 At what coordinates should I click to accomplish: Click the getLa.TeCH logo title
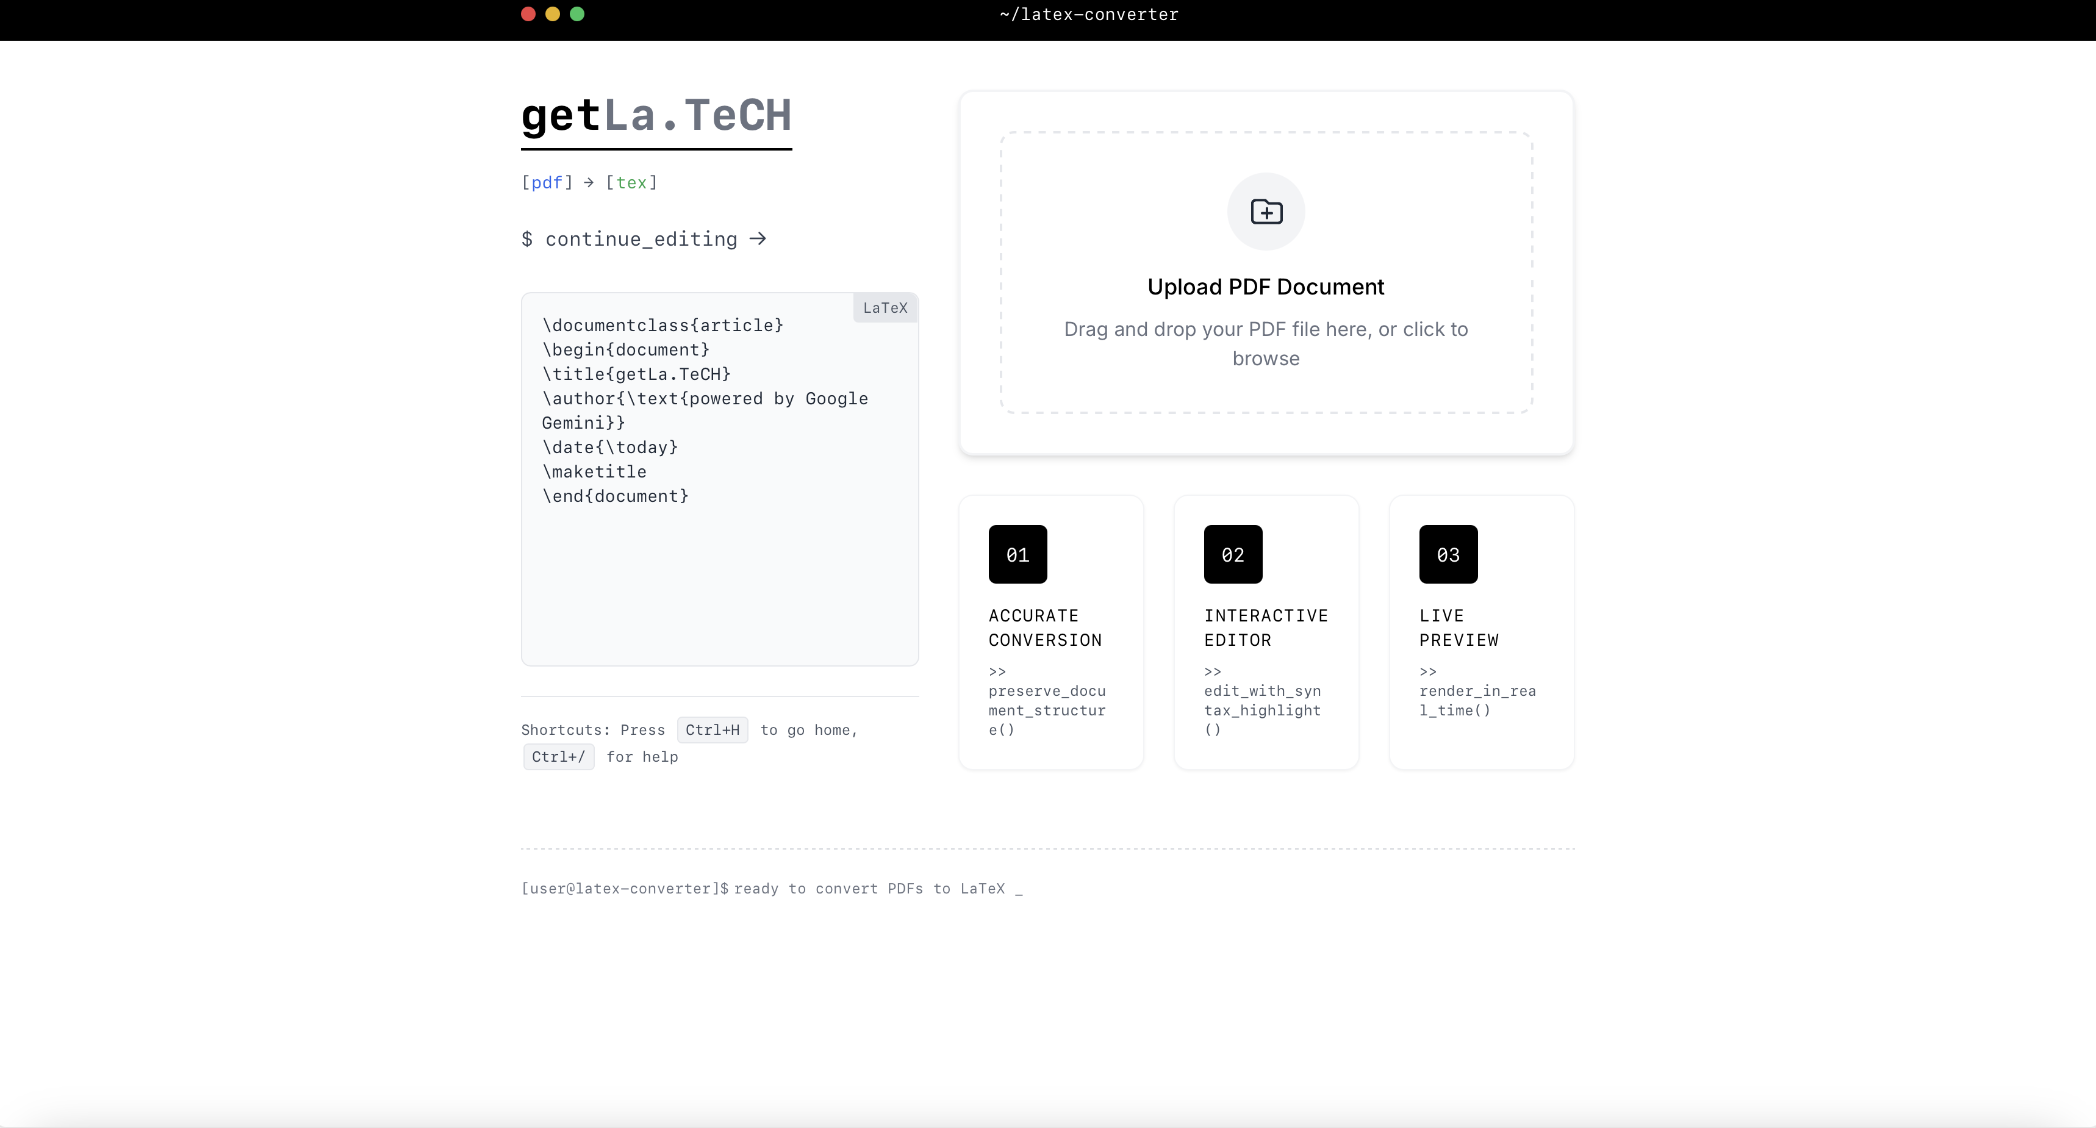(x=656, y=116)
